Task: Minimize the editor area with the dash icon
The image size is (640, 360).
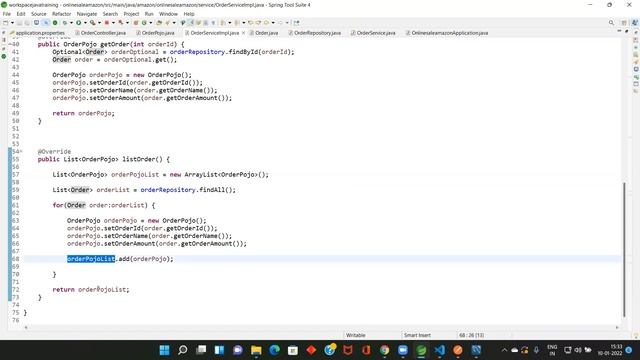Action: (x=619, y=31)
